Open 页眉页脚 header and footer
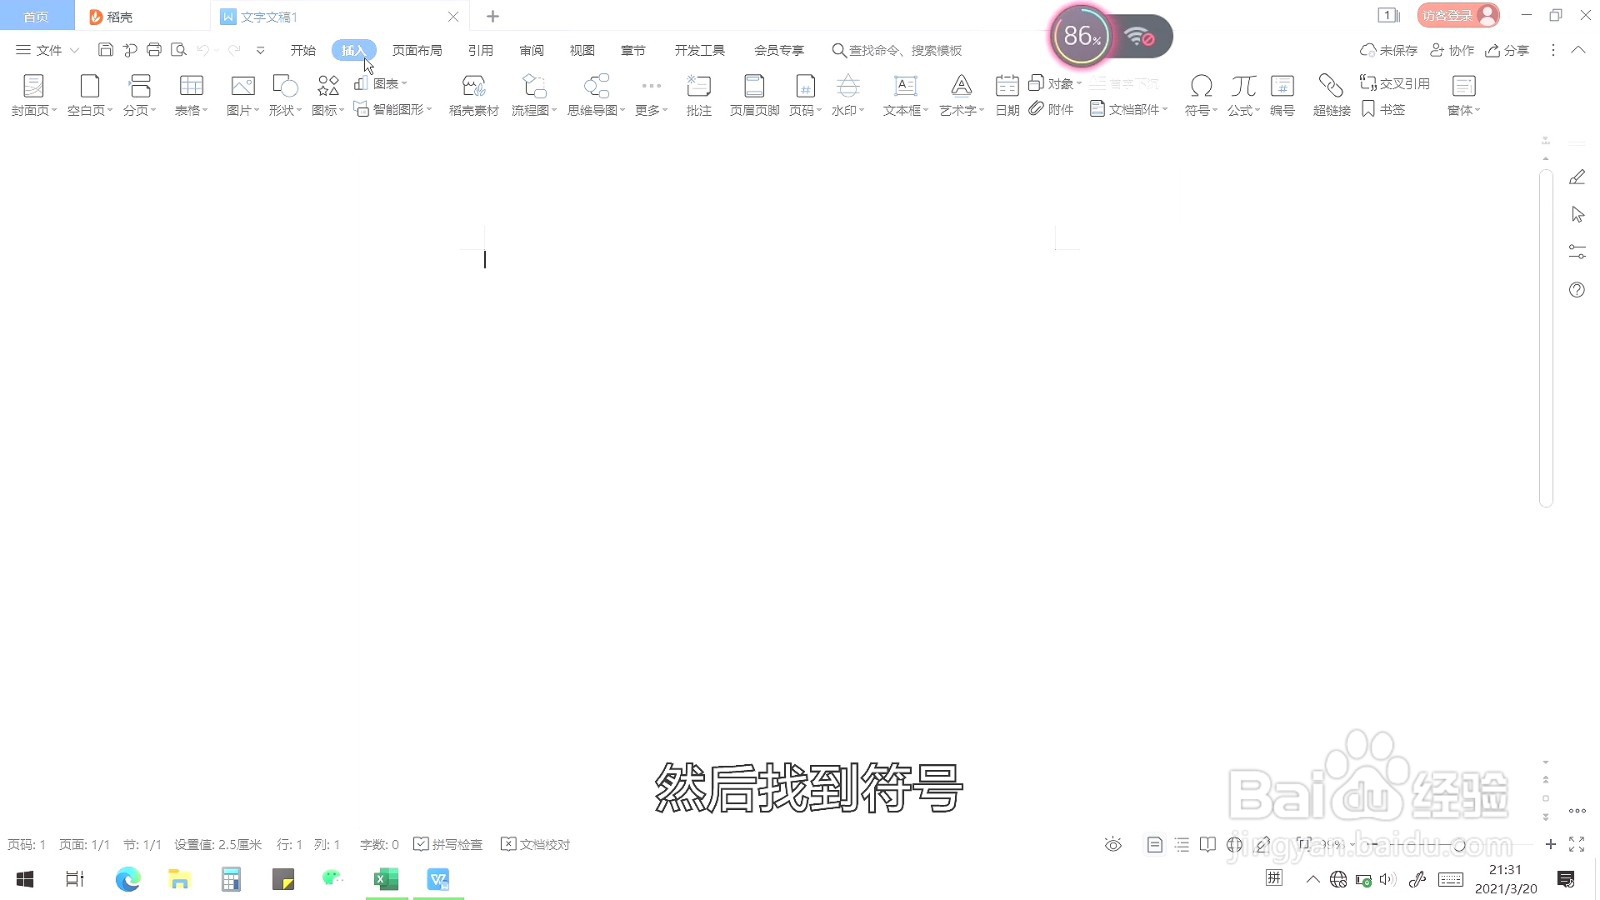 point(754,95)
